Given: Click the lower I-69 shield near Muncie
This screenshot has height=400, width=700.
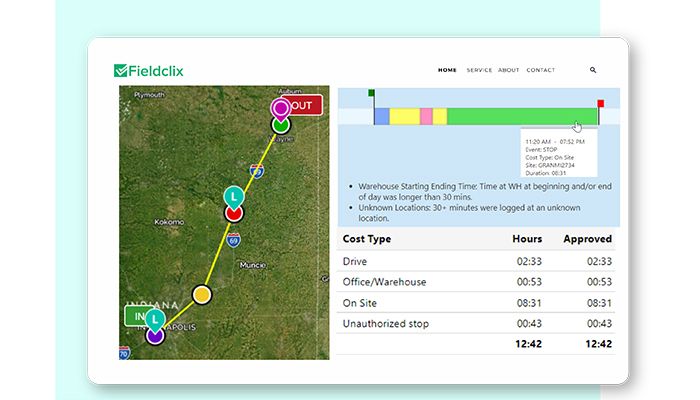Looking at the screenshot, I should click(x=233, y=240).
